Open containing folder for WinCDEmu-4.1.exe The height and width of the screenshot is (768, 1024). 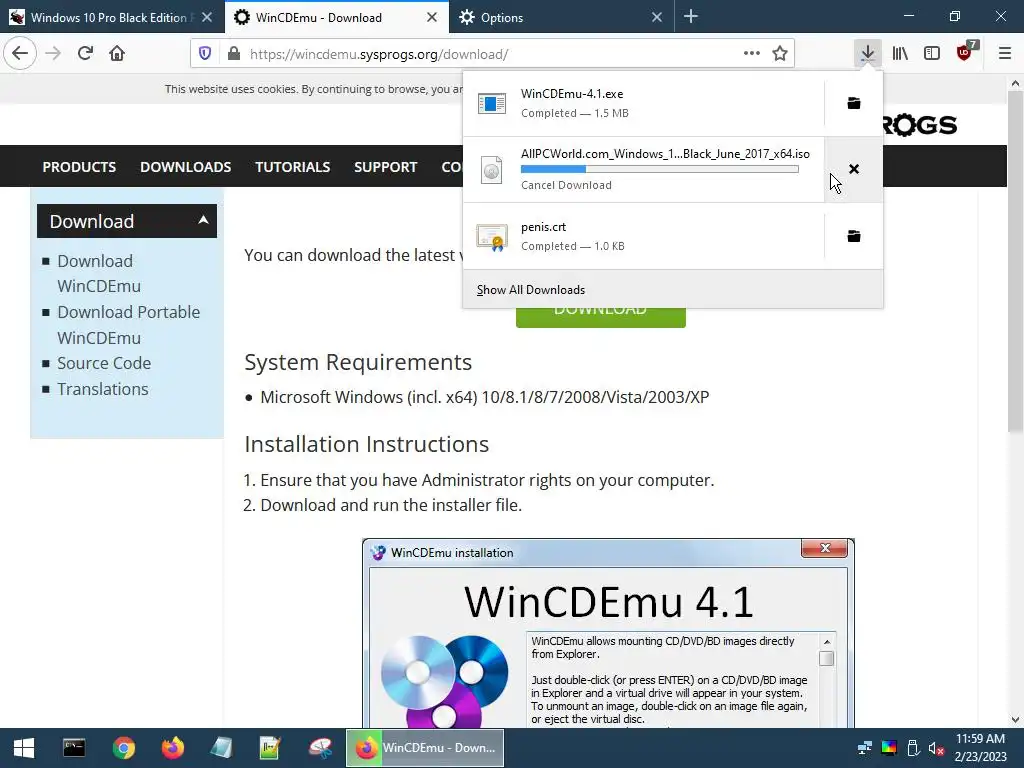854,103
